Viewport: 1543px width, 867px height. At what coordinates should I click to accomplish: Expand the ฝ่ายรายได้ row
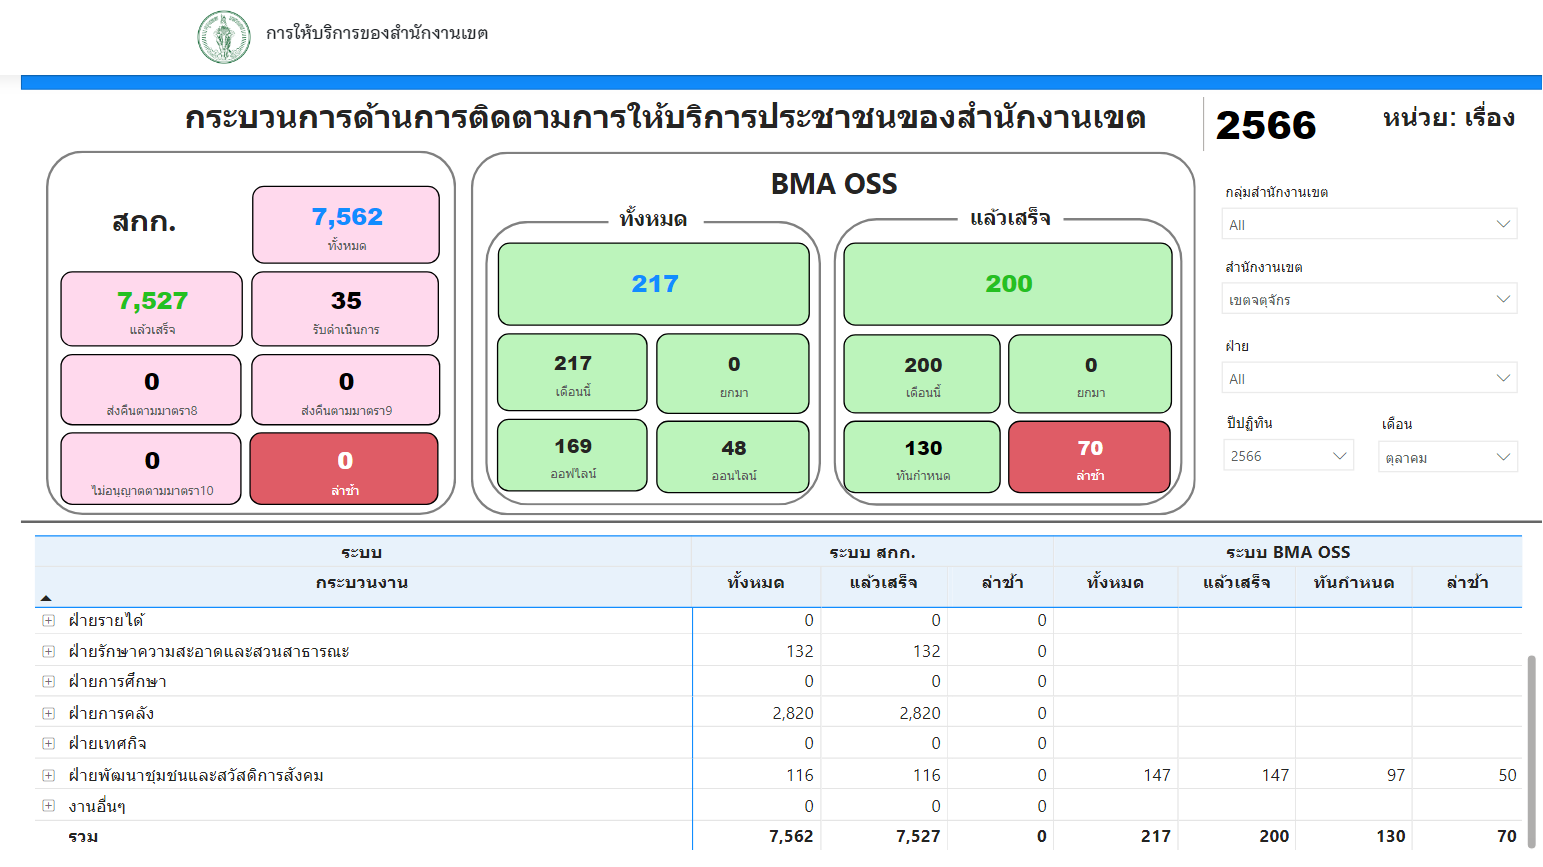tap(48, 621)
